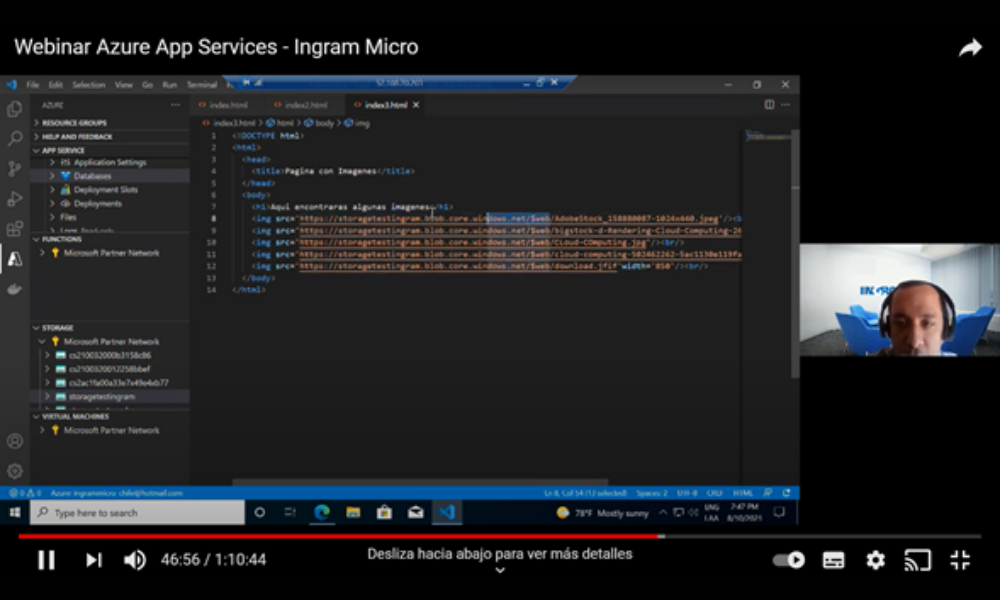Share the video using arrow icon
Viewport: 1000px width, 600px height.
click(x=970, y=48)
